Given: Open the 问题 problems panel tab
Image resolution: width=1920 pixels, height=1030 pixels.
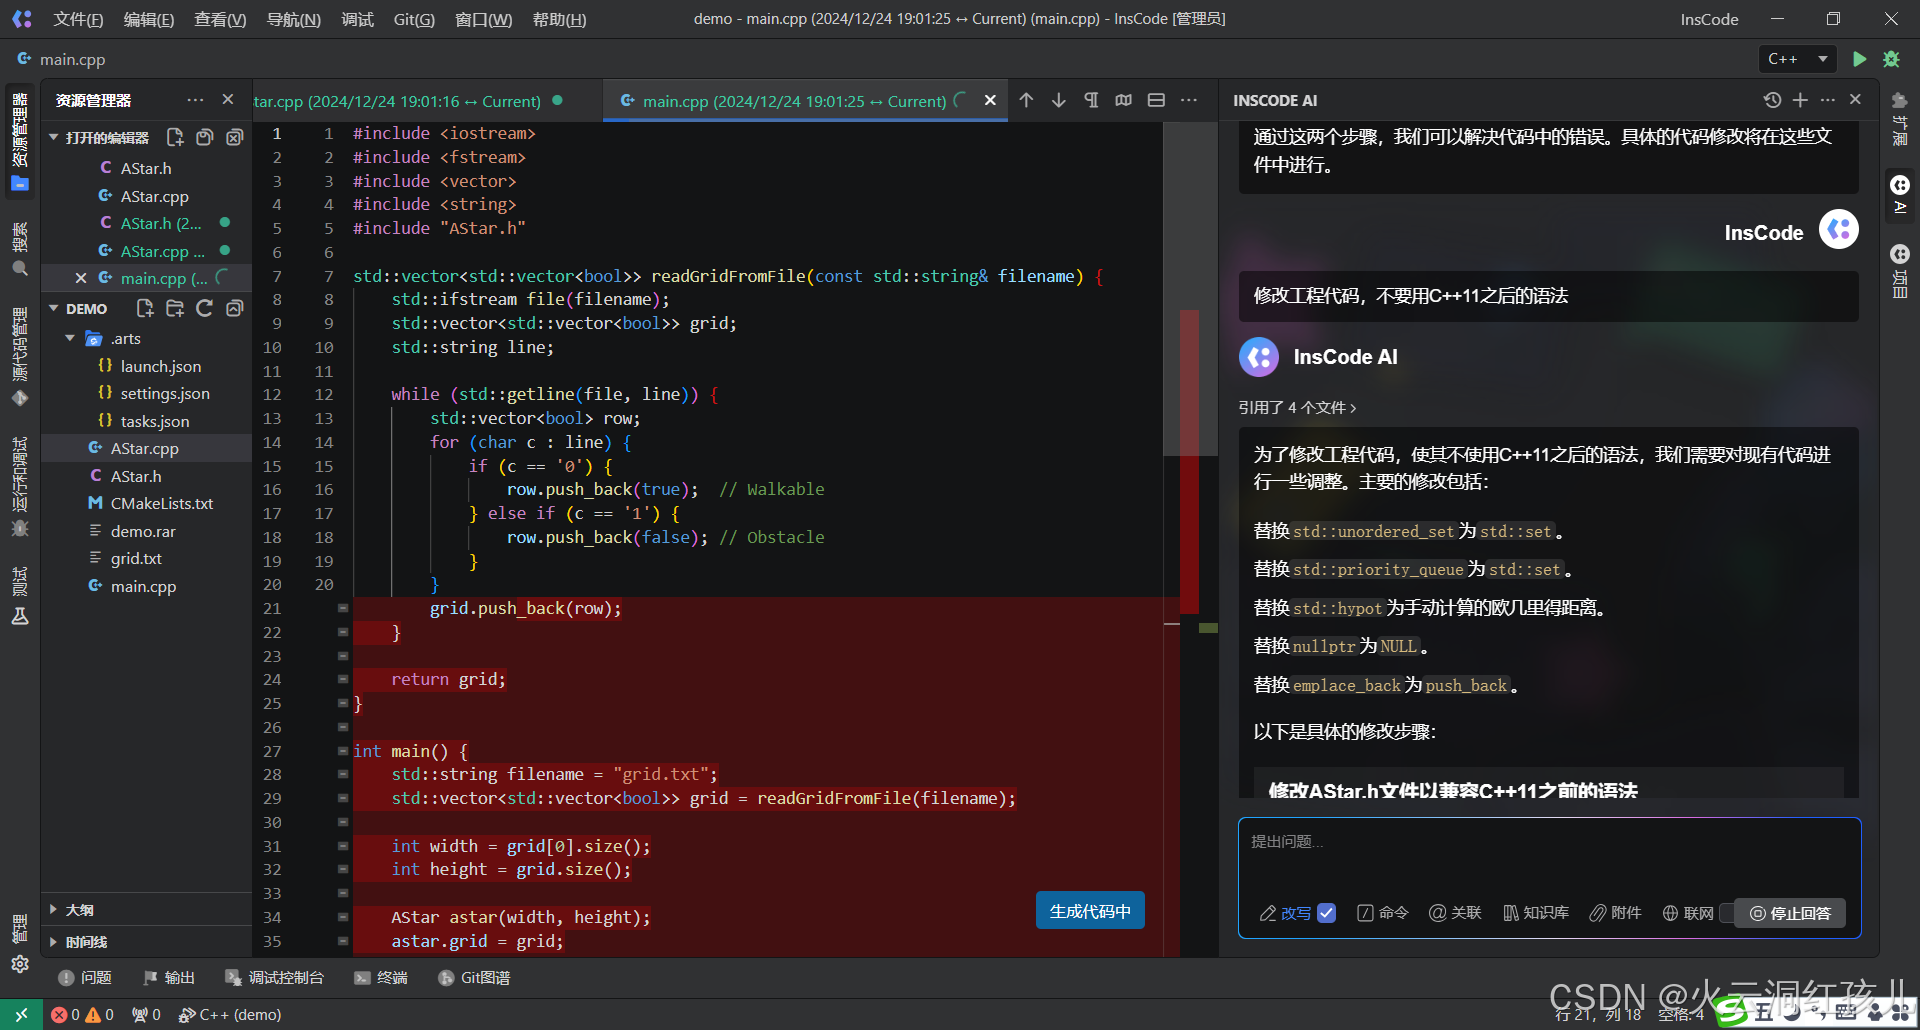Looking at the screenshot, I should click(x=85, y=978).
